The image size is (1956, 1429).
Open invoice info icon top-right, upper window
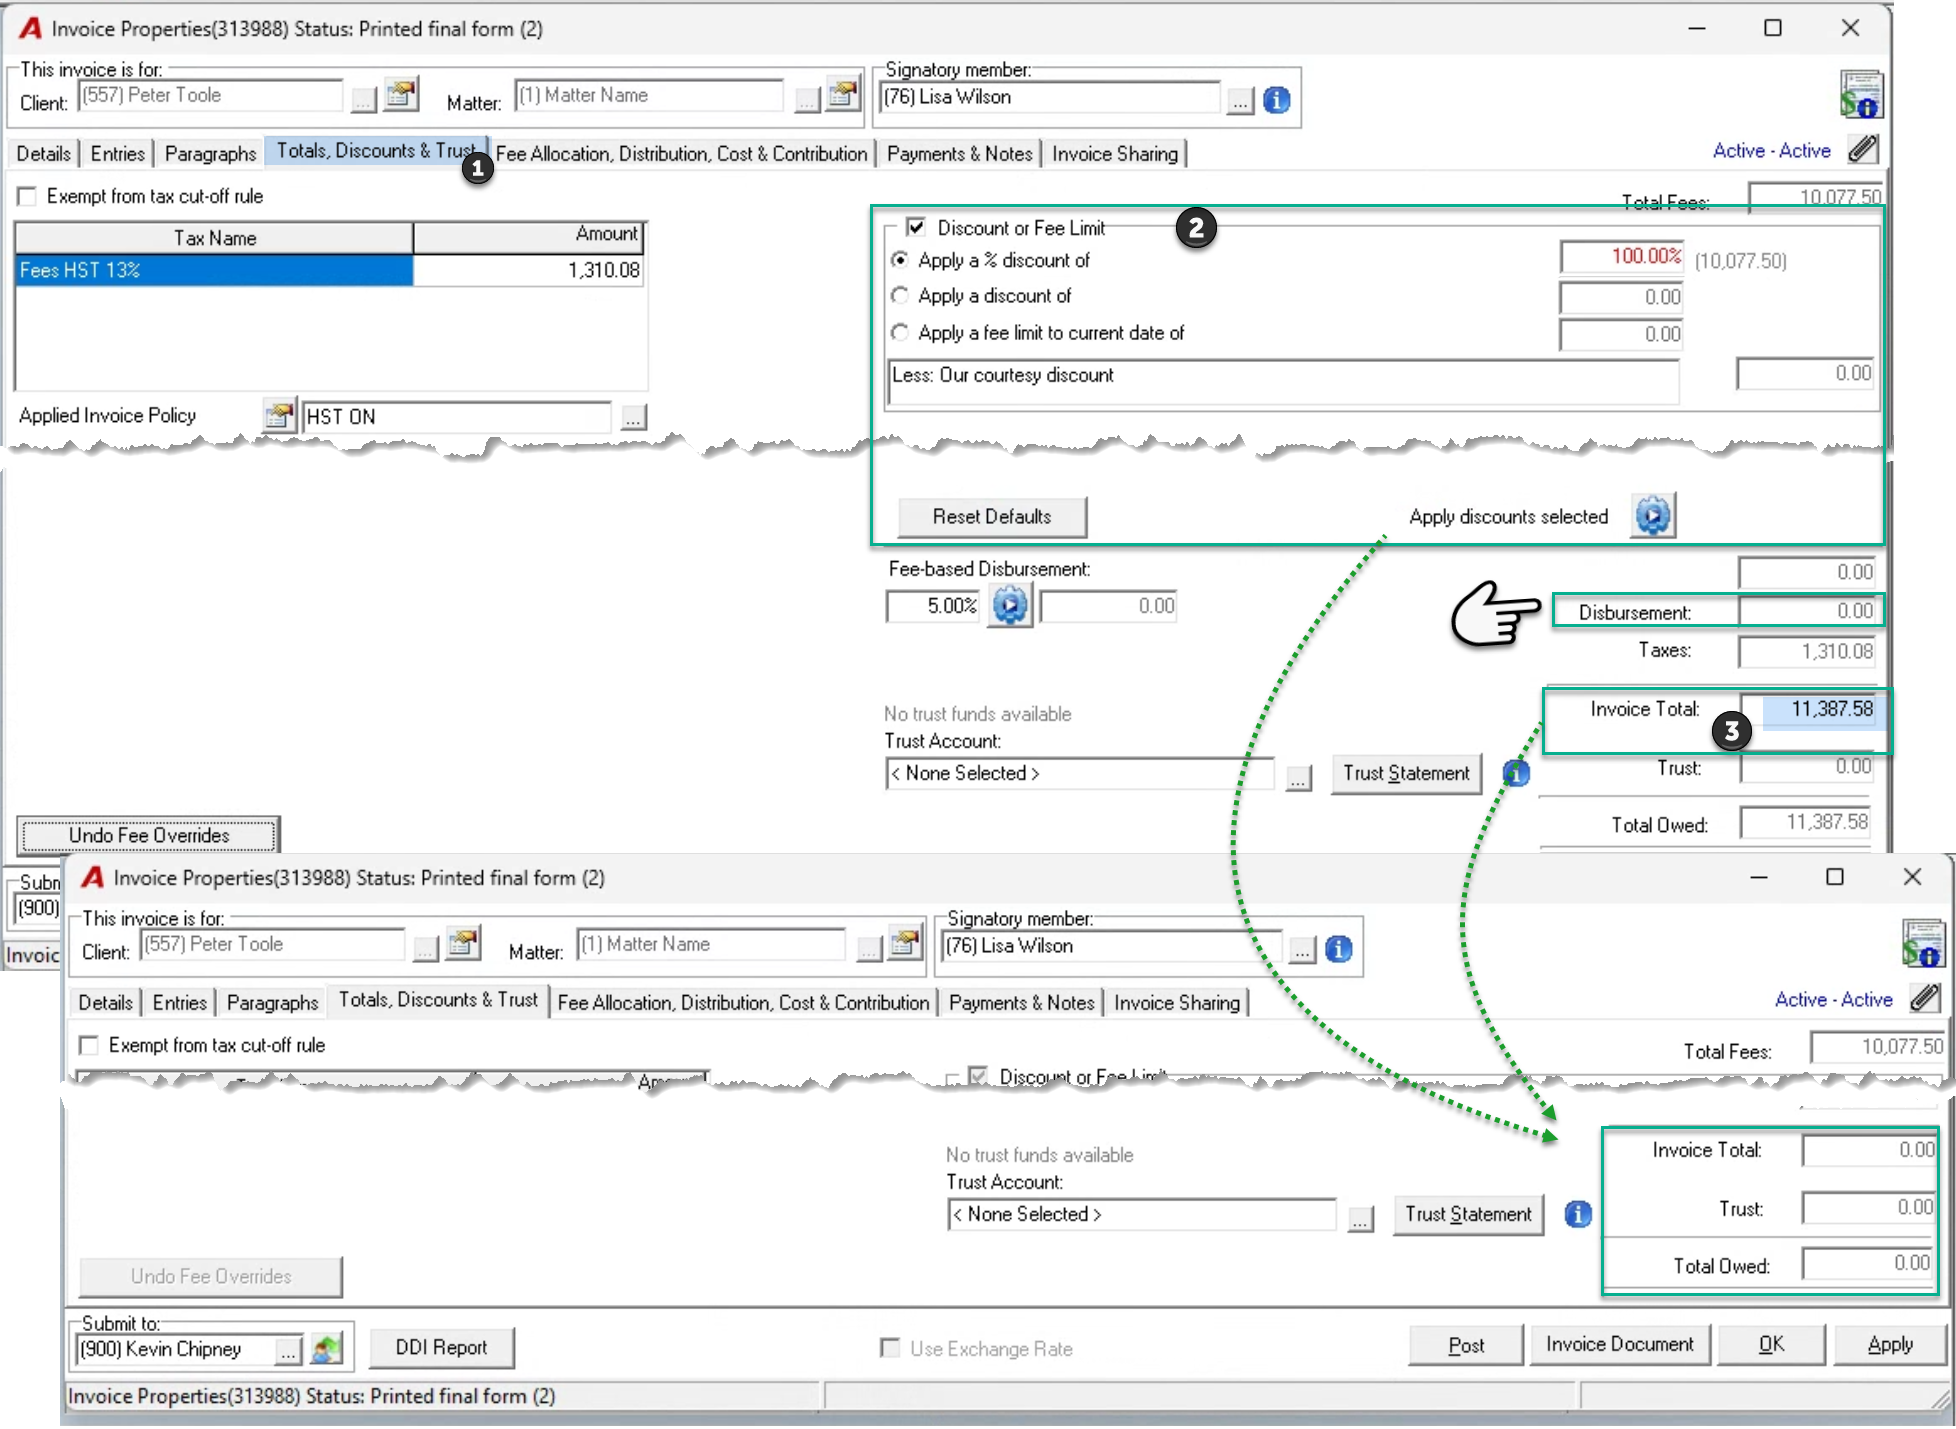click(1860, 95)
